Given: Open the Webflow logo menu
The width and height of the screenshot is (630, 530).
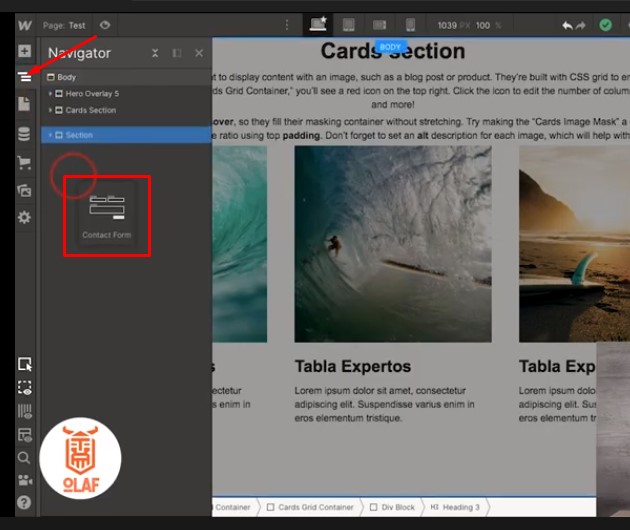Looking at the screenshot, I should 25,25.
